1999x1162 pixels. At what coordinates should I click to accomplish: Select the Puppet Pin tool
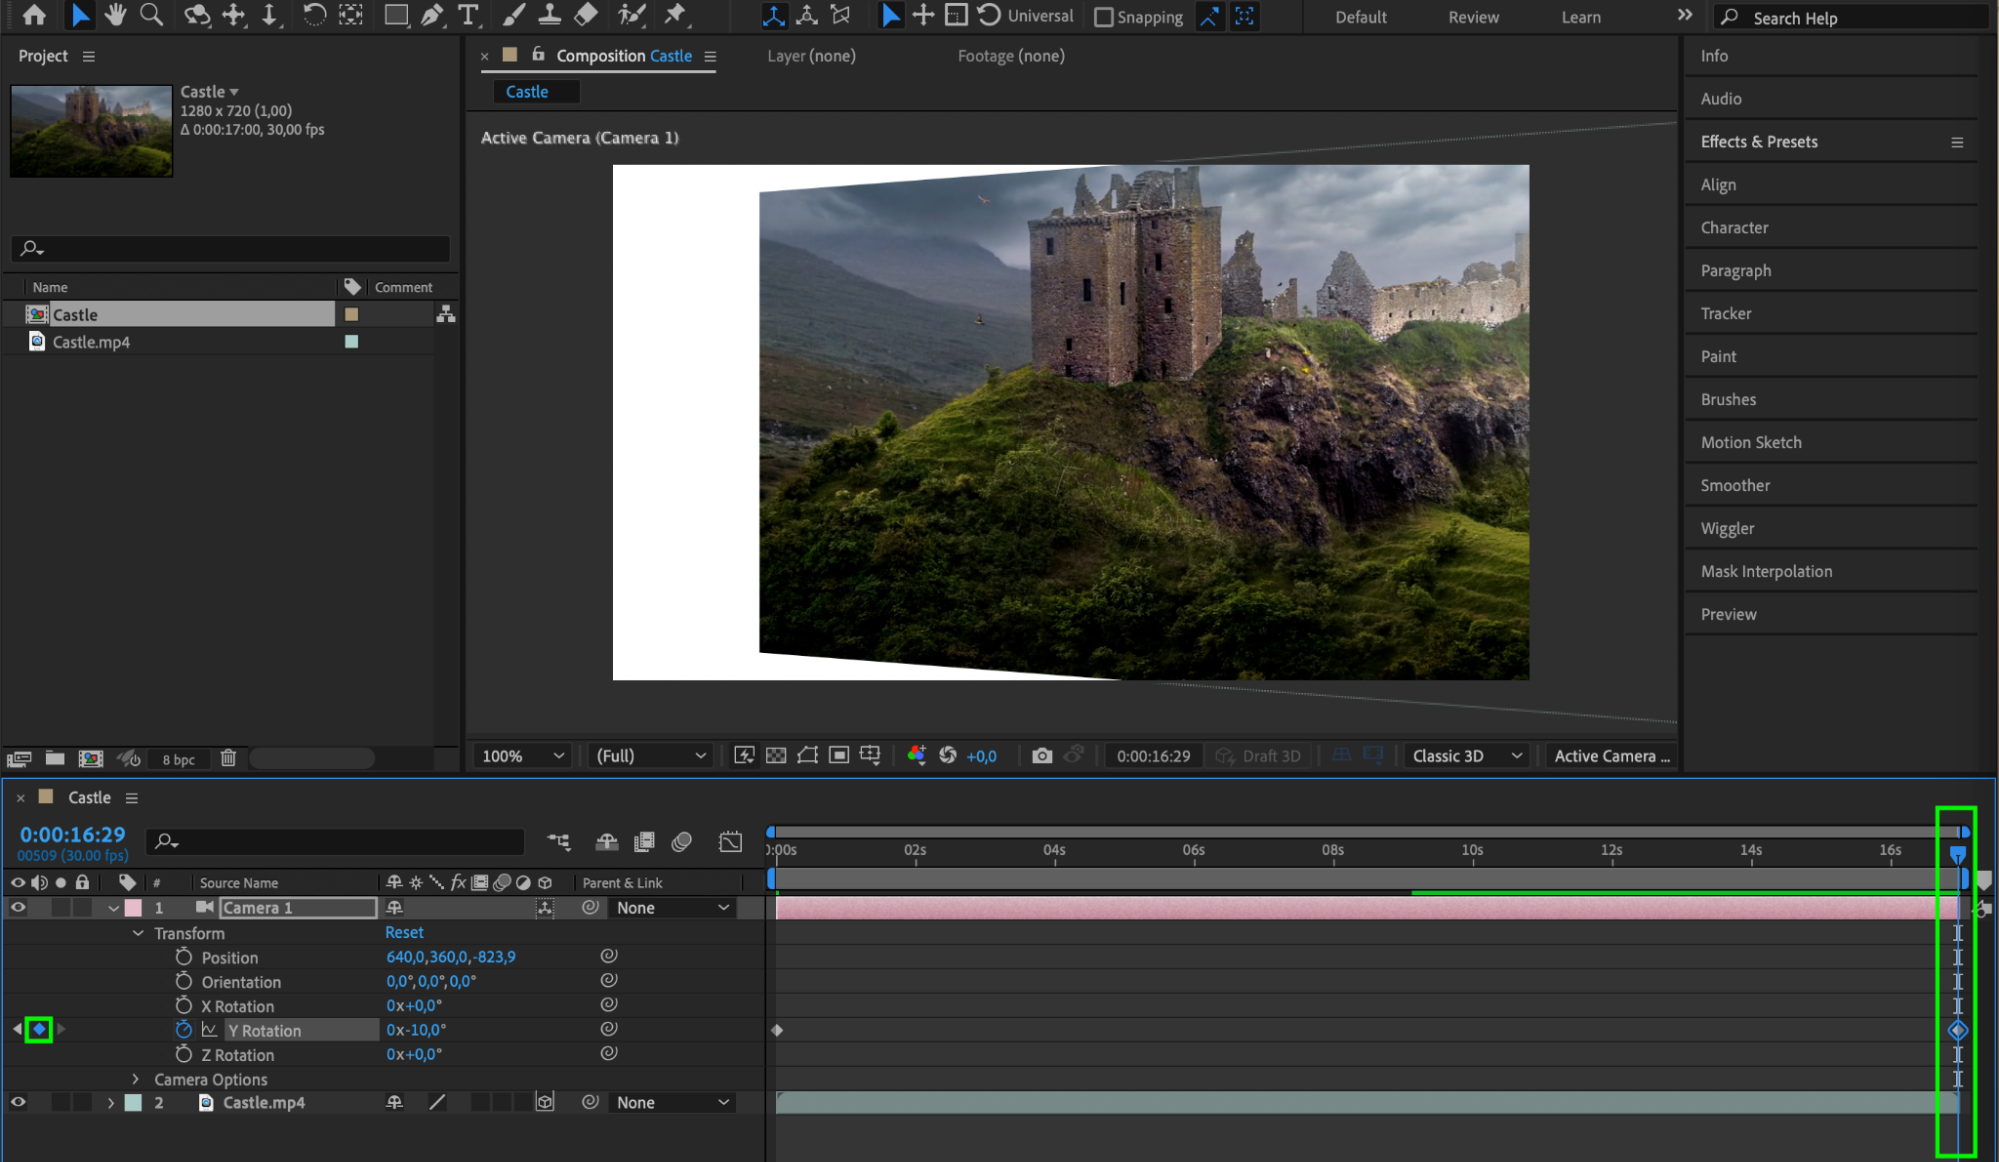[676, 15]
